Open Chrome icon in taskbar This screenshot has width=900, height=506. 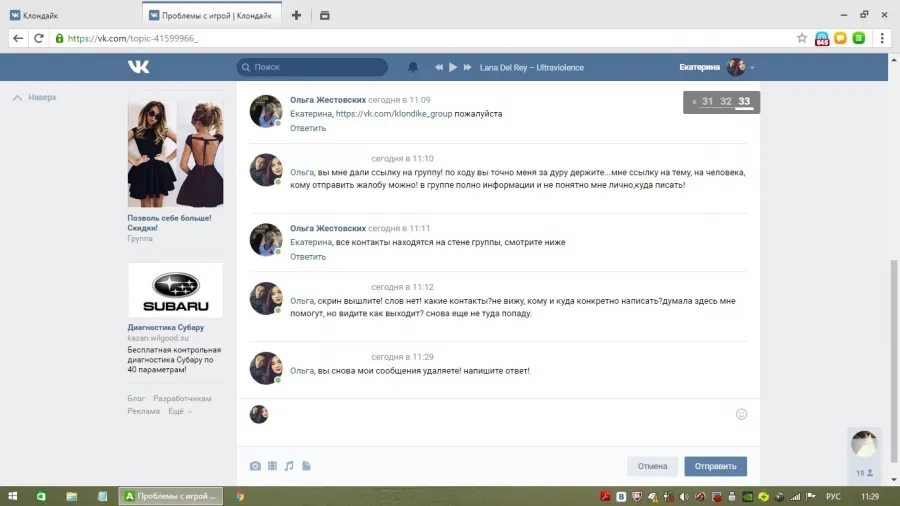tap(240, 496)
